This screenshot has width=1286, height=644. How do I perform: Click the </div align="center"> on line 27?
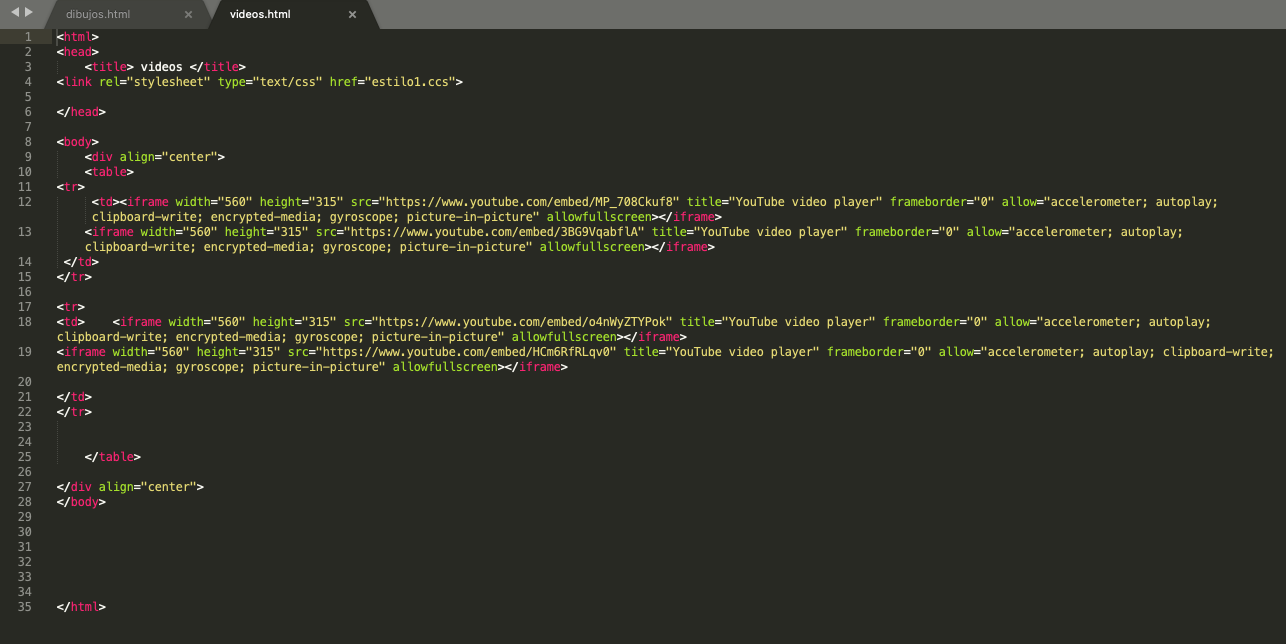[x=130, y=487]
